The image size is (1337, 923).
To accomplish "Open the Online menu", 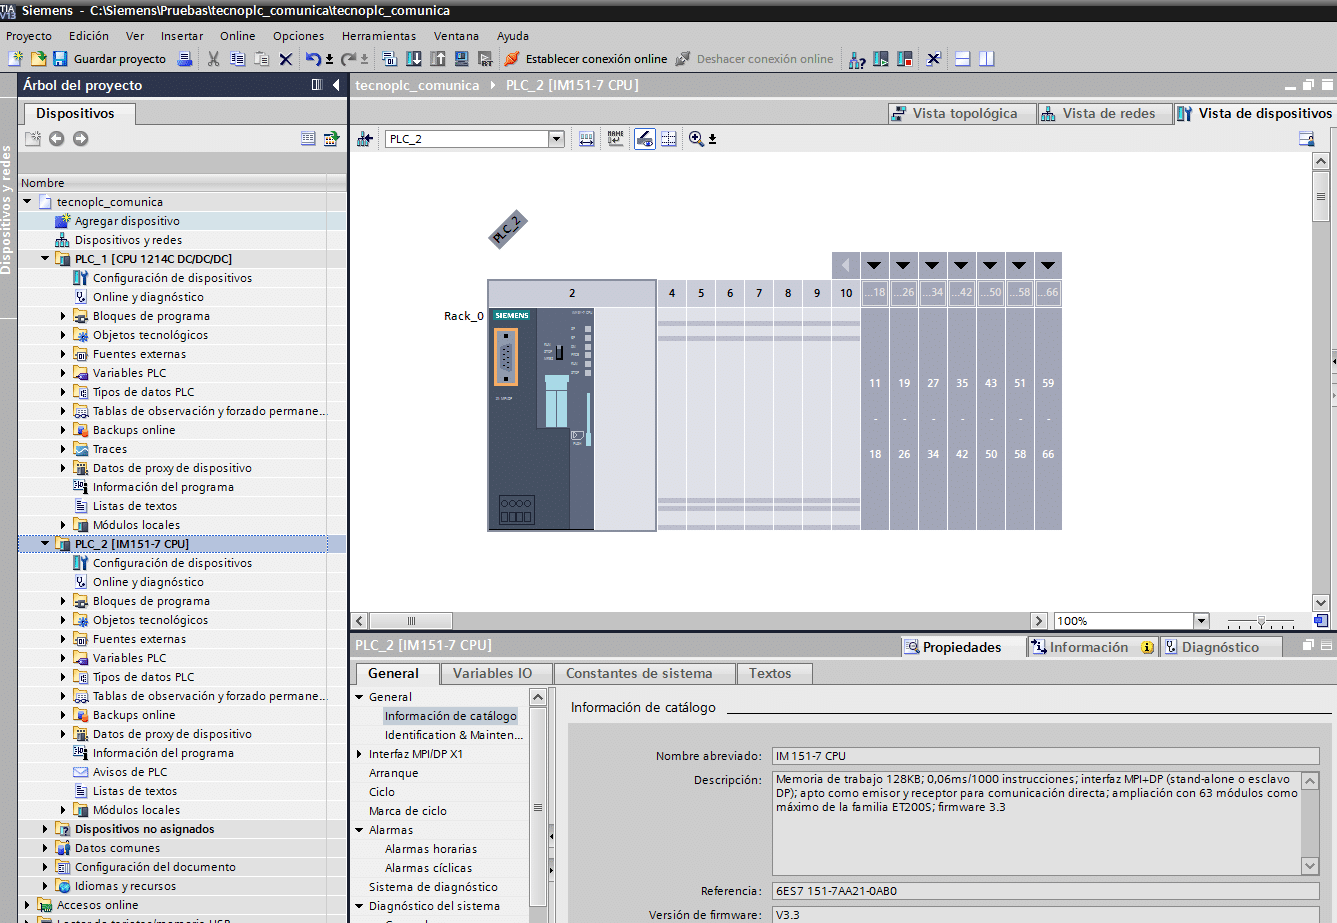I will [x=238, y=36].
